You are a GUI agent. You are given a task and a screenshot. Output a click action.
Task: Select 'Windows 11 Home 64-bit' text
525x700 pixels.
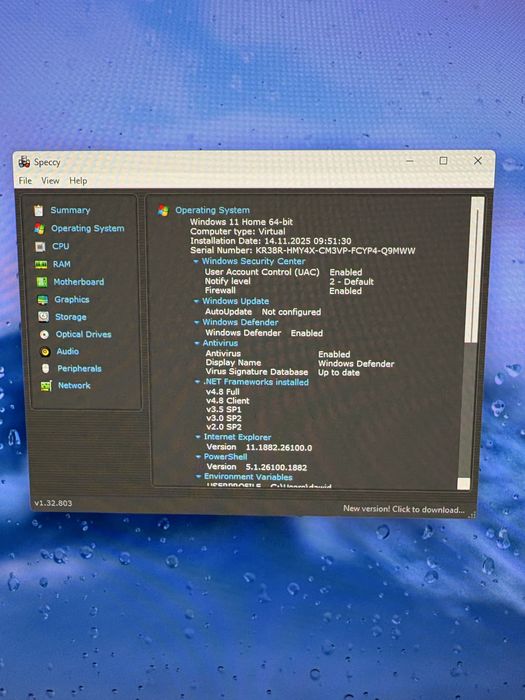242,221
